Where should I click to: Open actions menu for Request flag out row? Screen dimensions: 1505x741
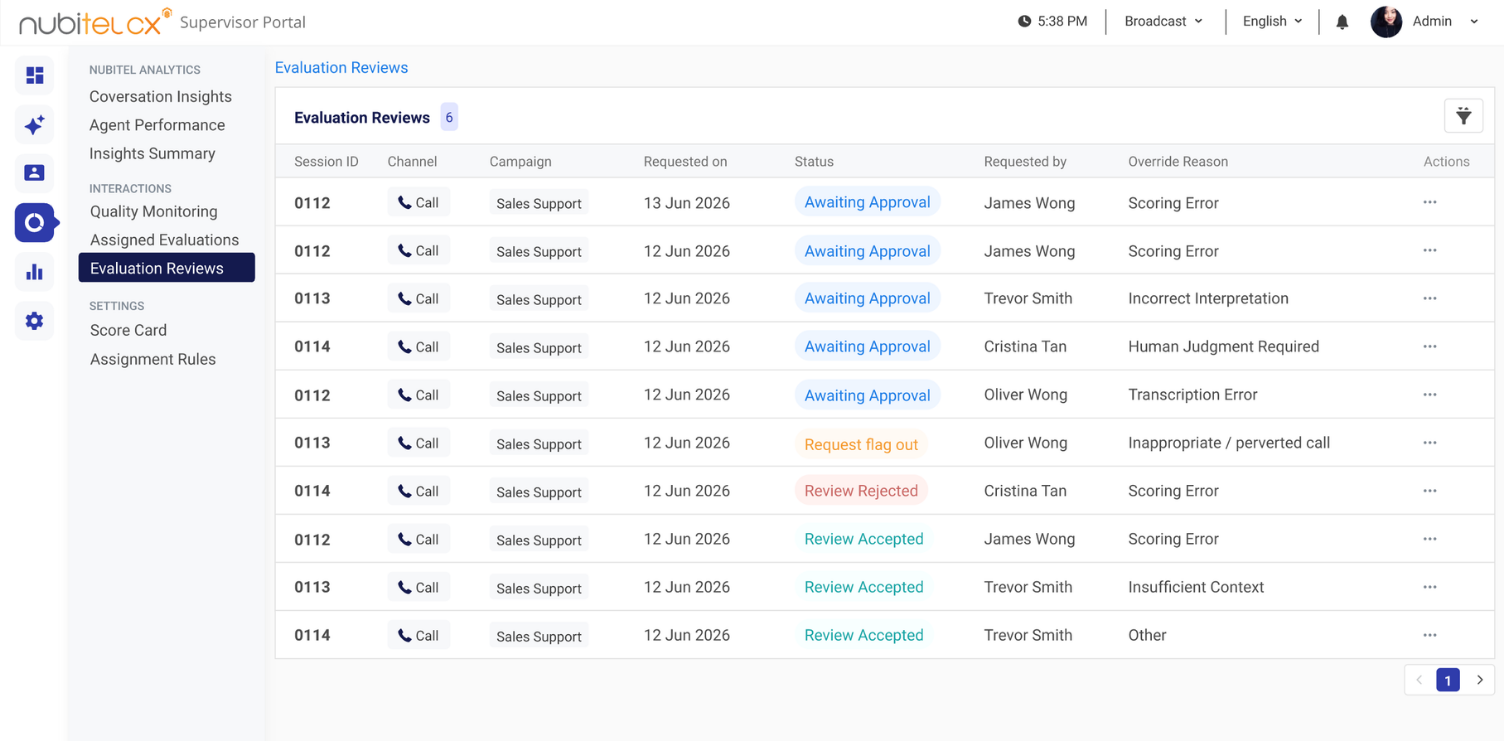point(1430,442)
